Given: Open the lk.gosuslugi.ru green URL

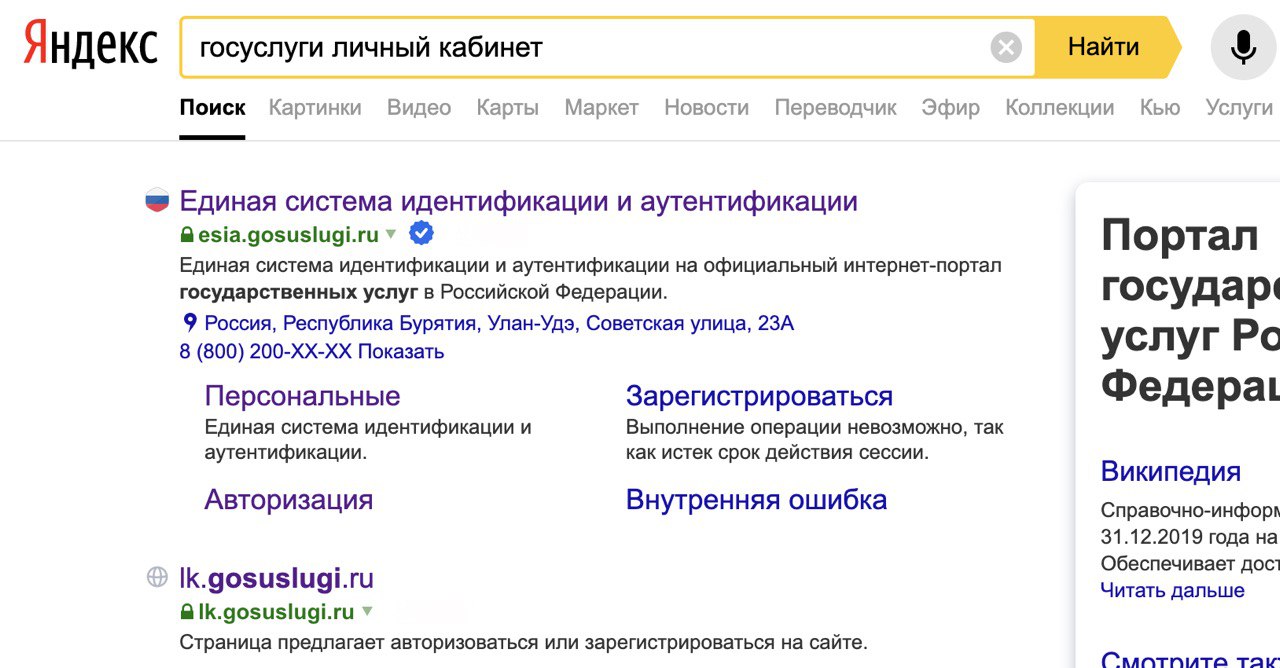Looking at the screenshot, I should pyautogui.click(x=276, y=611).
